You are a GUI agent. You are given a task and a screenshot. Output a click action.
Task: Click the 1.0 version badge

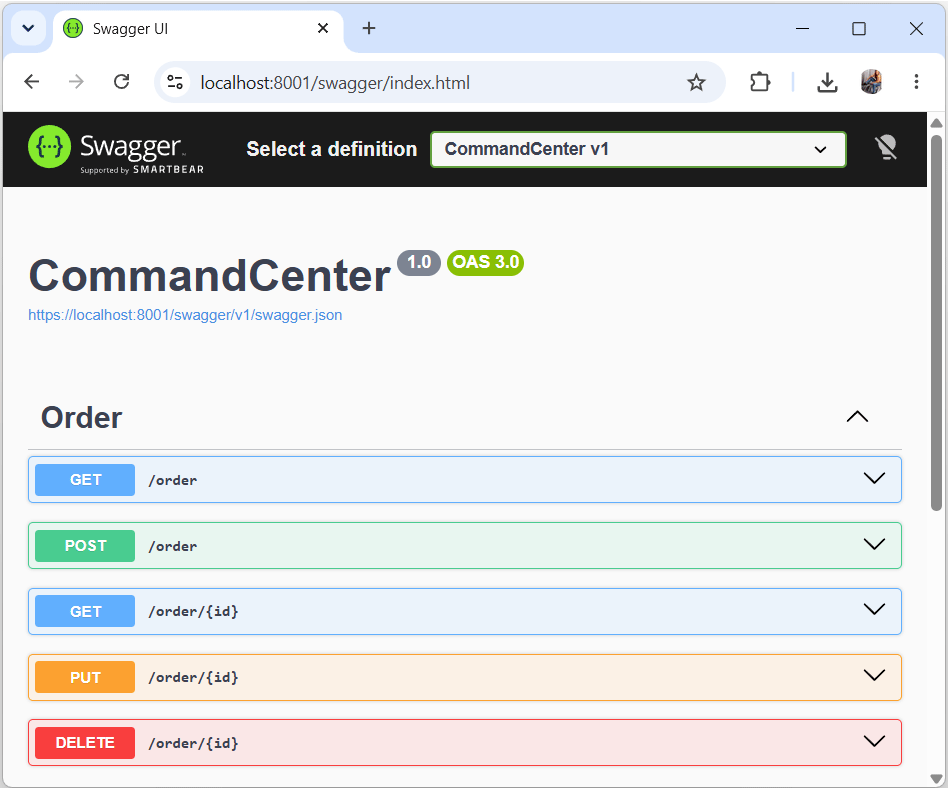(x=419, y=262)
